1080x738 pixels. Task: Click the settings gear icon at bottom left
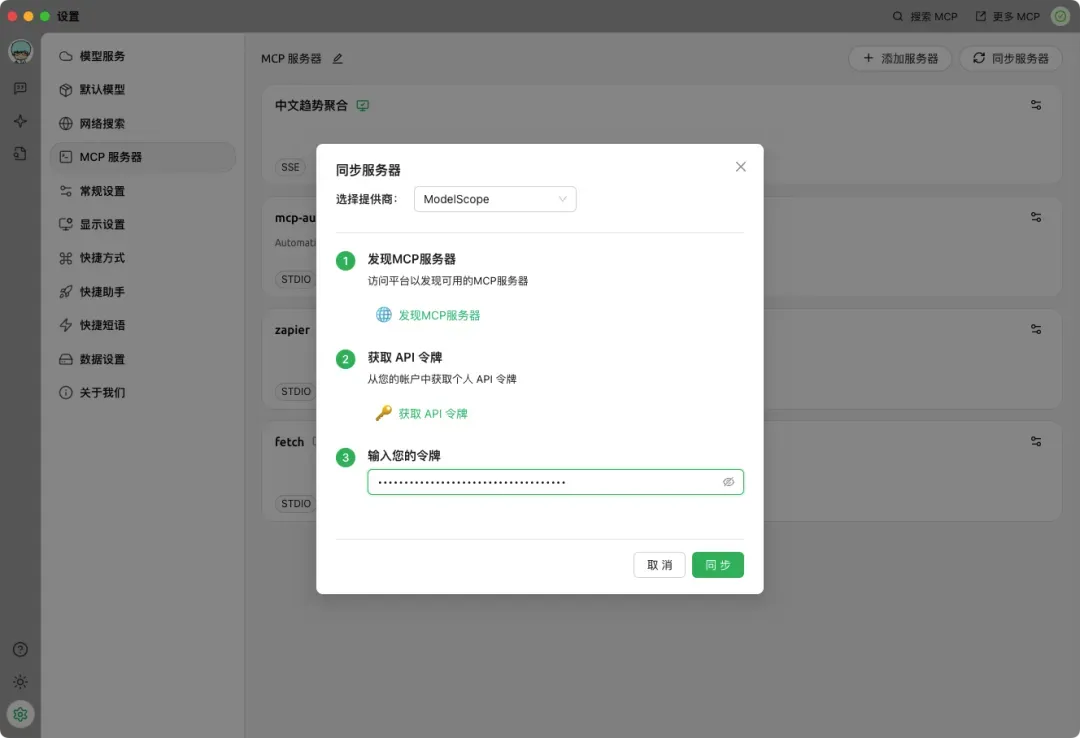pyautogui.click(x=21, y=715)
